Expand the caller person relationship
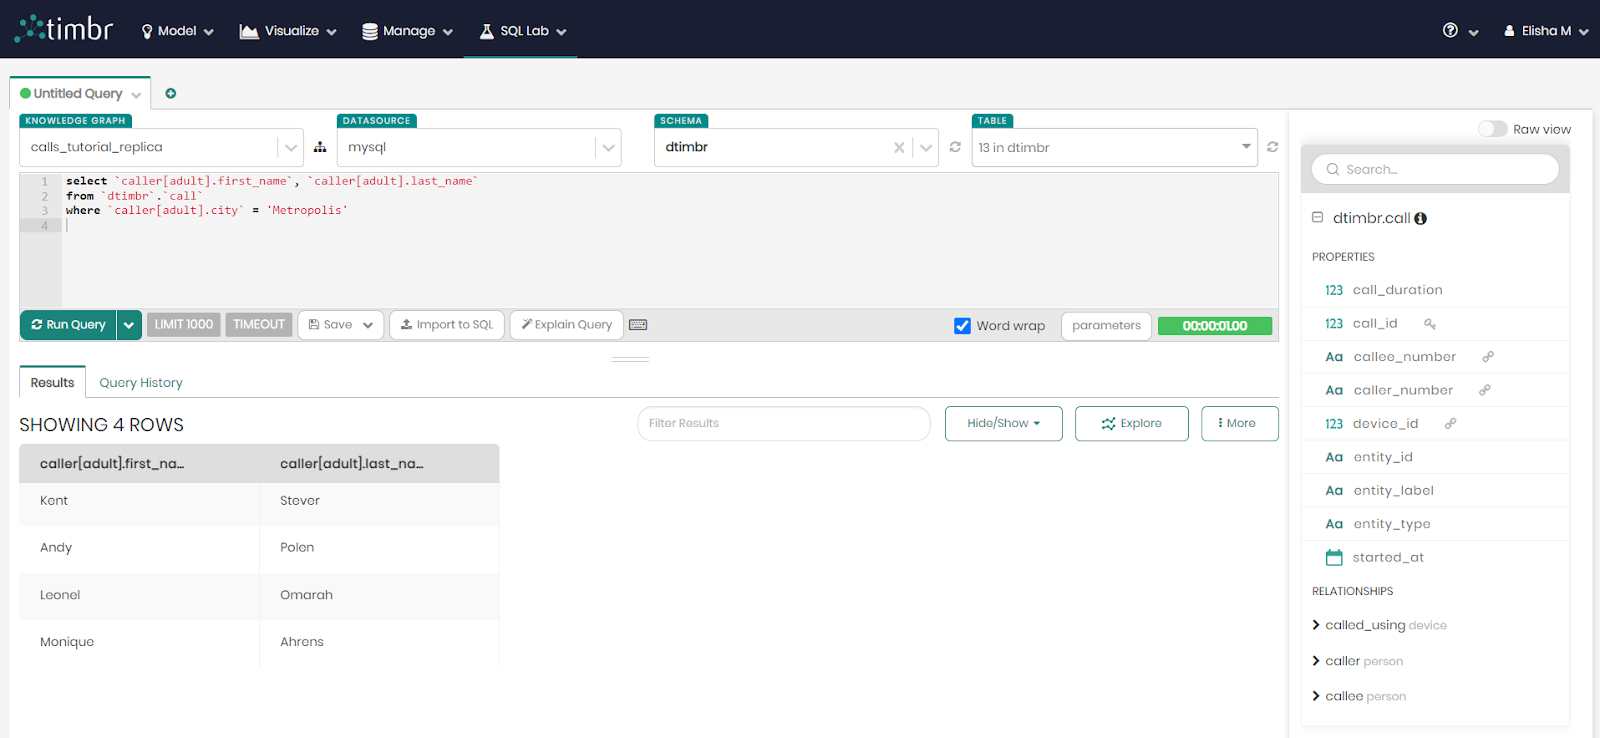Image resolution: width=1600 pixels, height=738 pixels. tap(1316, 661)
